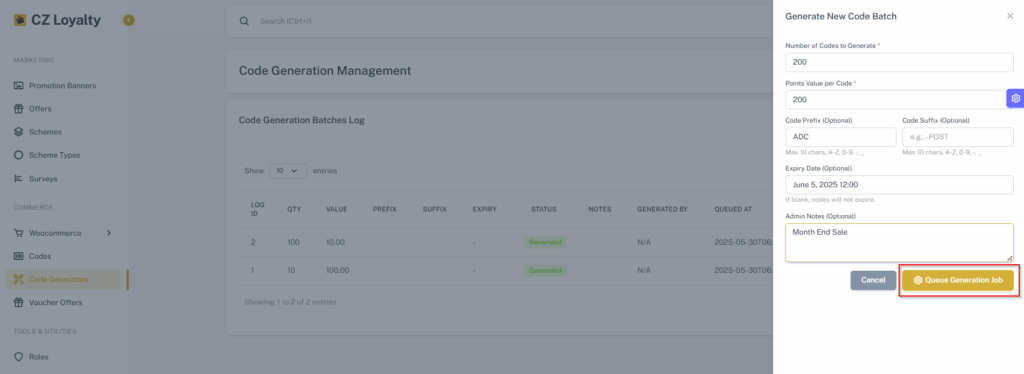Click the Roles shield icon
This screenshot has height=374, width=1024.
tap(18, 357)
